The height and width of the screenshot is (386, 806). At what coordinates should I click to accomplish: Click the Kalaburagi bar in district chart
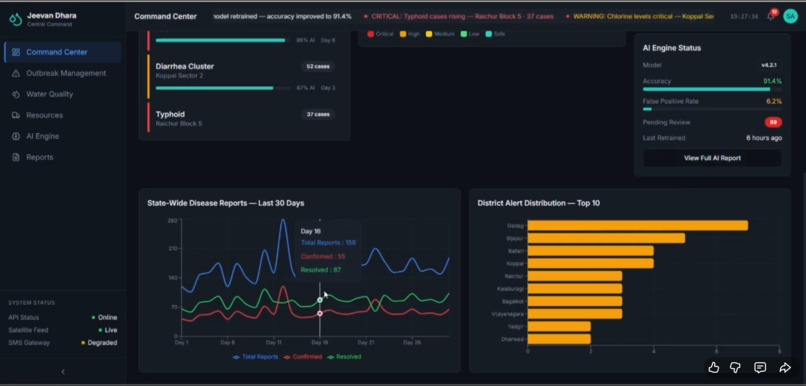coord(575,288)
